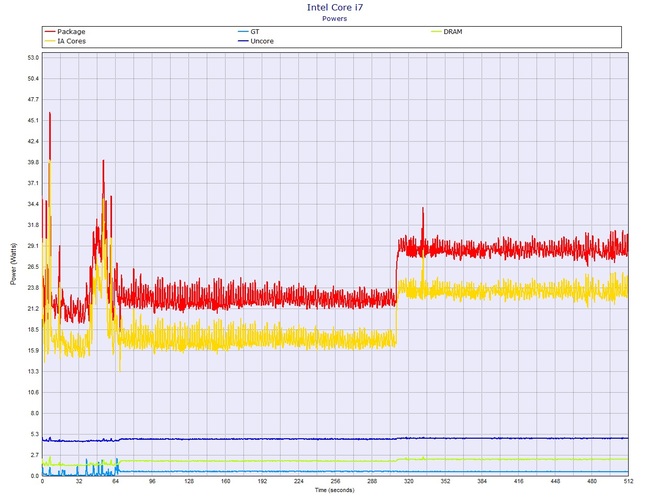This screenshot has width=670, height=502.
Task: Click the 512 x-axis tick label
Action: click(x=628, y=481)
